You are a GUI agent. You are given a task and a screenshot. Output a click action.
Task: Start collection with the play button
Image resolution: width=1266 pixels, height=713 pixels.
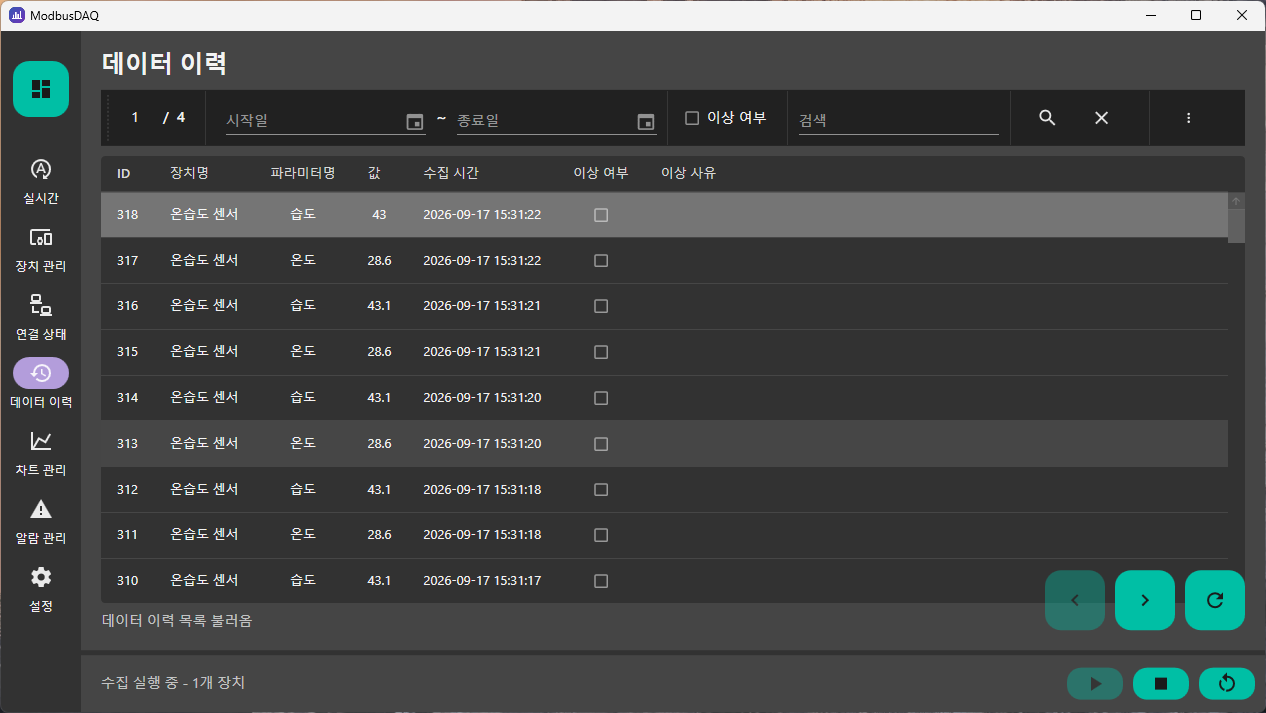[x=1095, y=684]
